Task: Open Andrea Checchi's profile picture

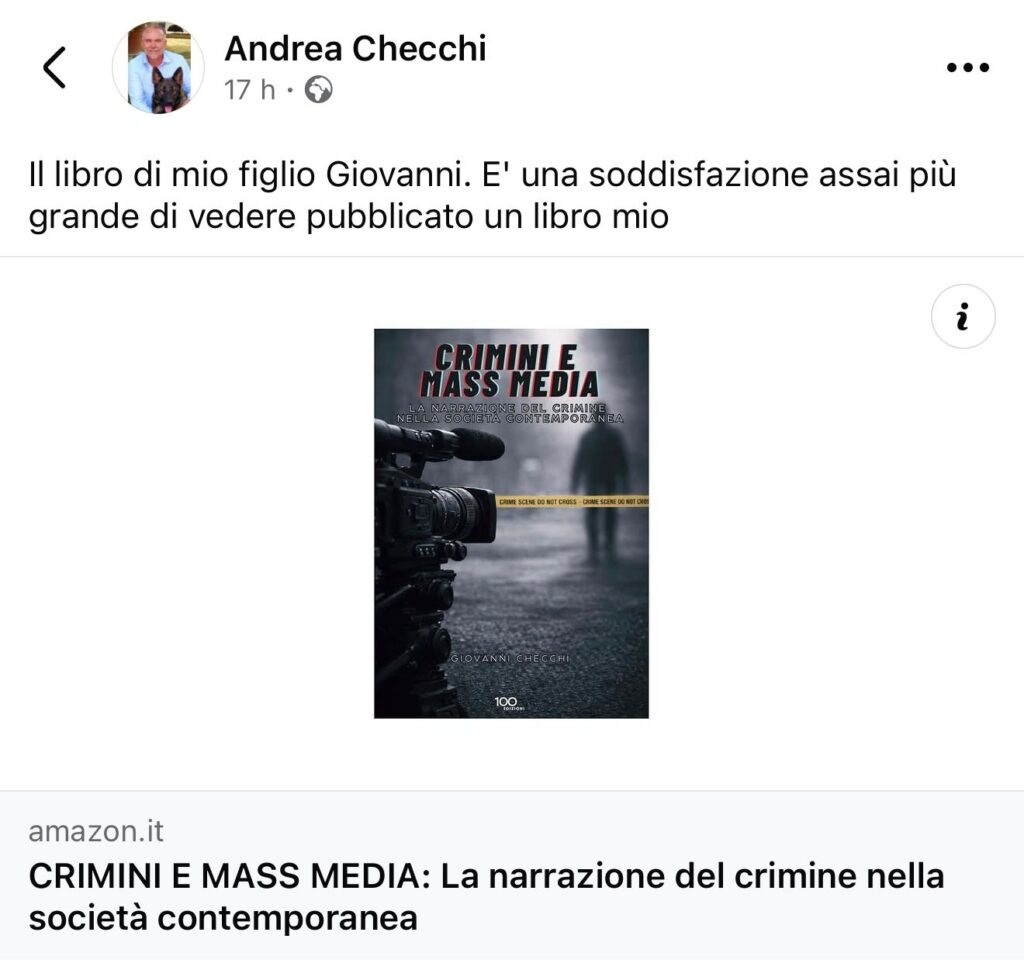Action: pyautogui.click(x=158, y=67)
